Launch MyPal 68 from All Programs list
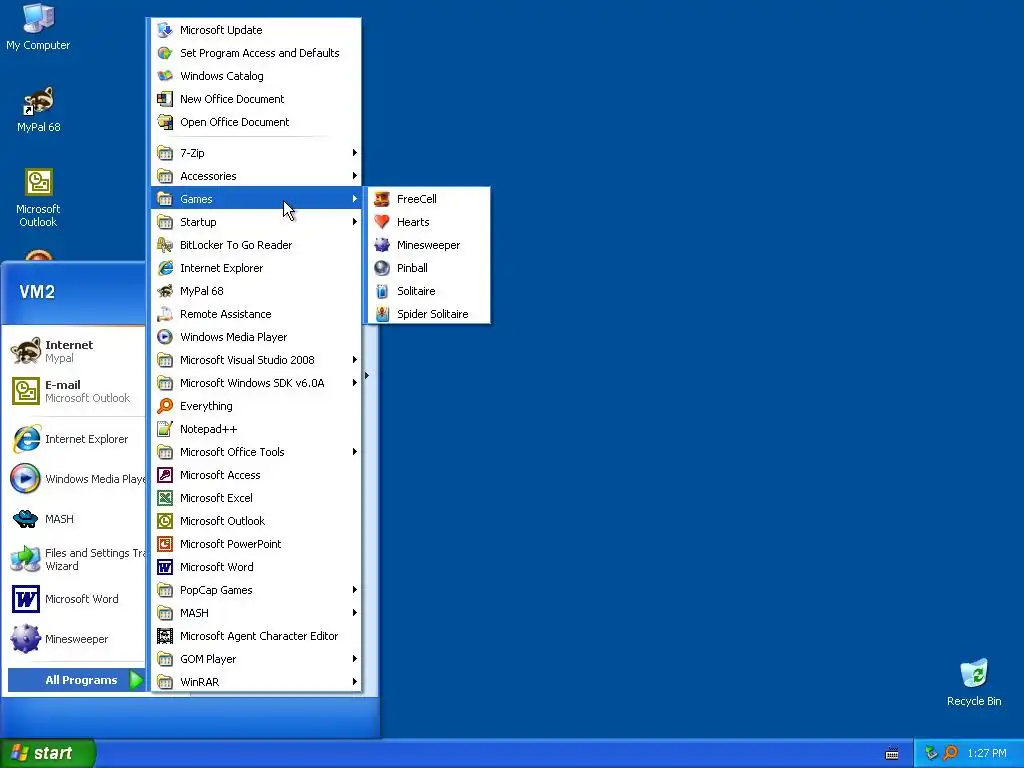This screenshot has height=768, width=1024. pos(256,291)
